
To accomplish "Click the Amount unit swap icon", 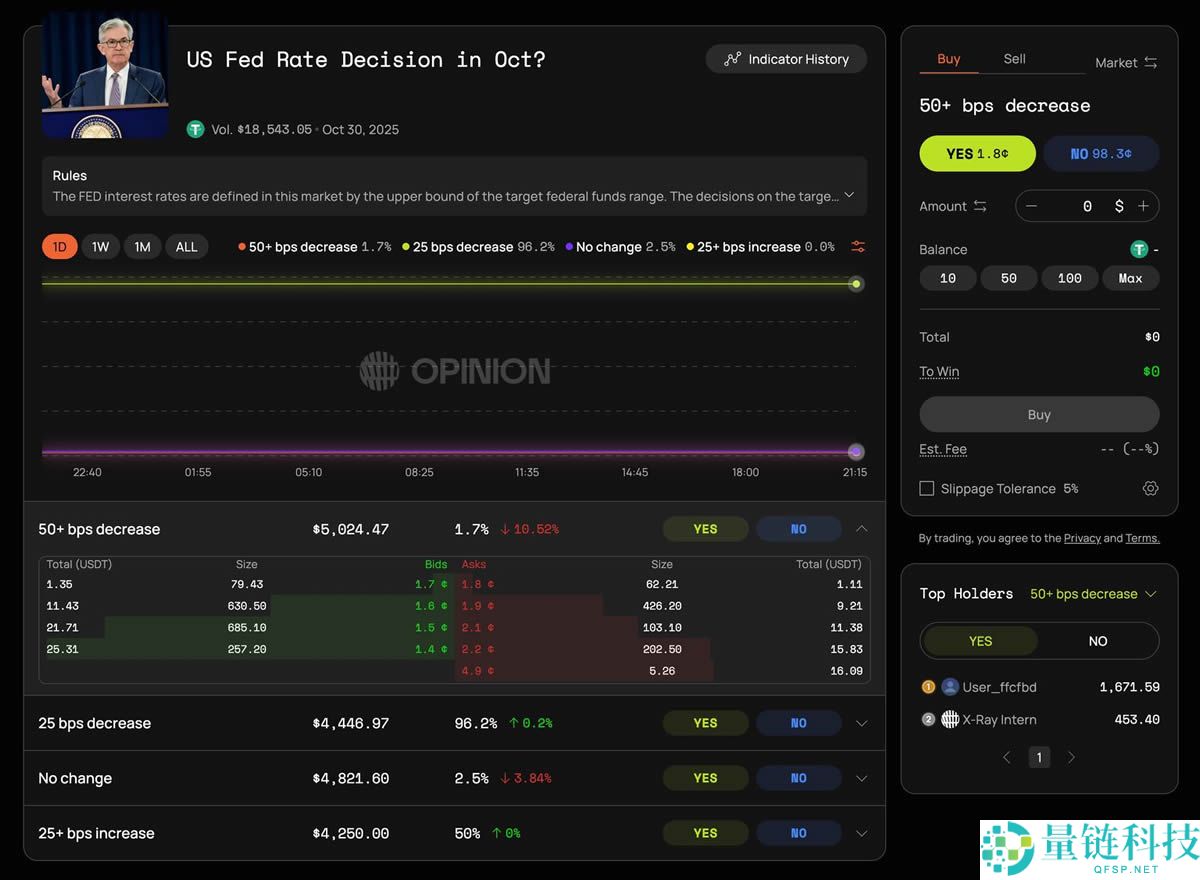I will pyautogui.click(x=980, y=206).
